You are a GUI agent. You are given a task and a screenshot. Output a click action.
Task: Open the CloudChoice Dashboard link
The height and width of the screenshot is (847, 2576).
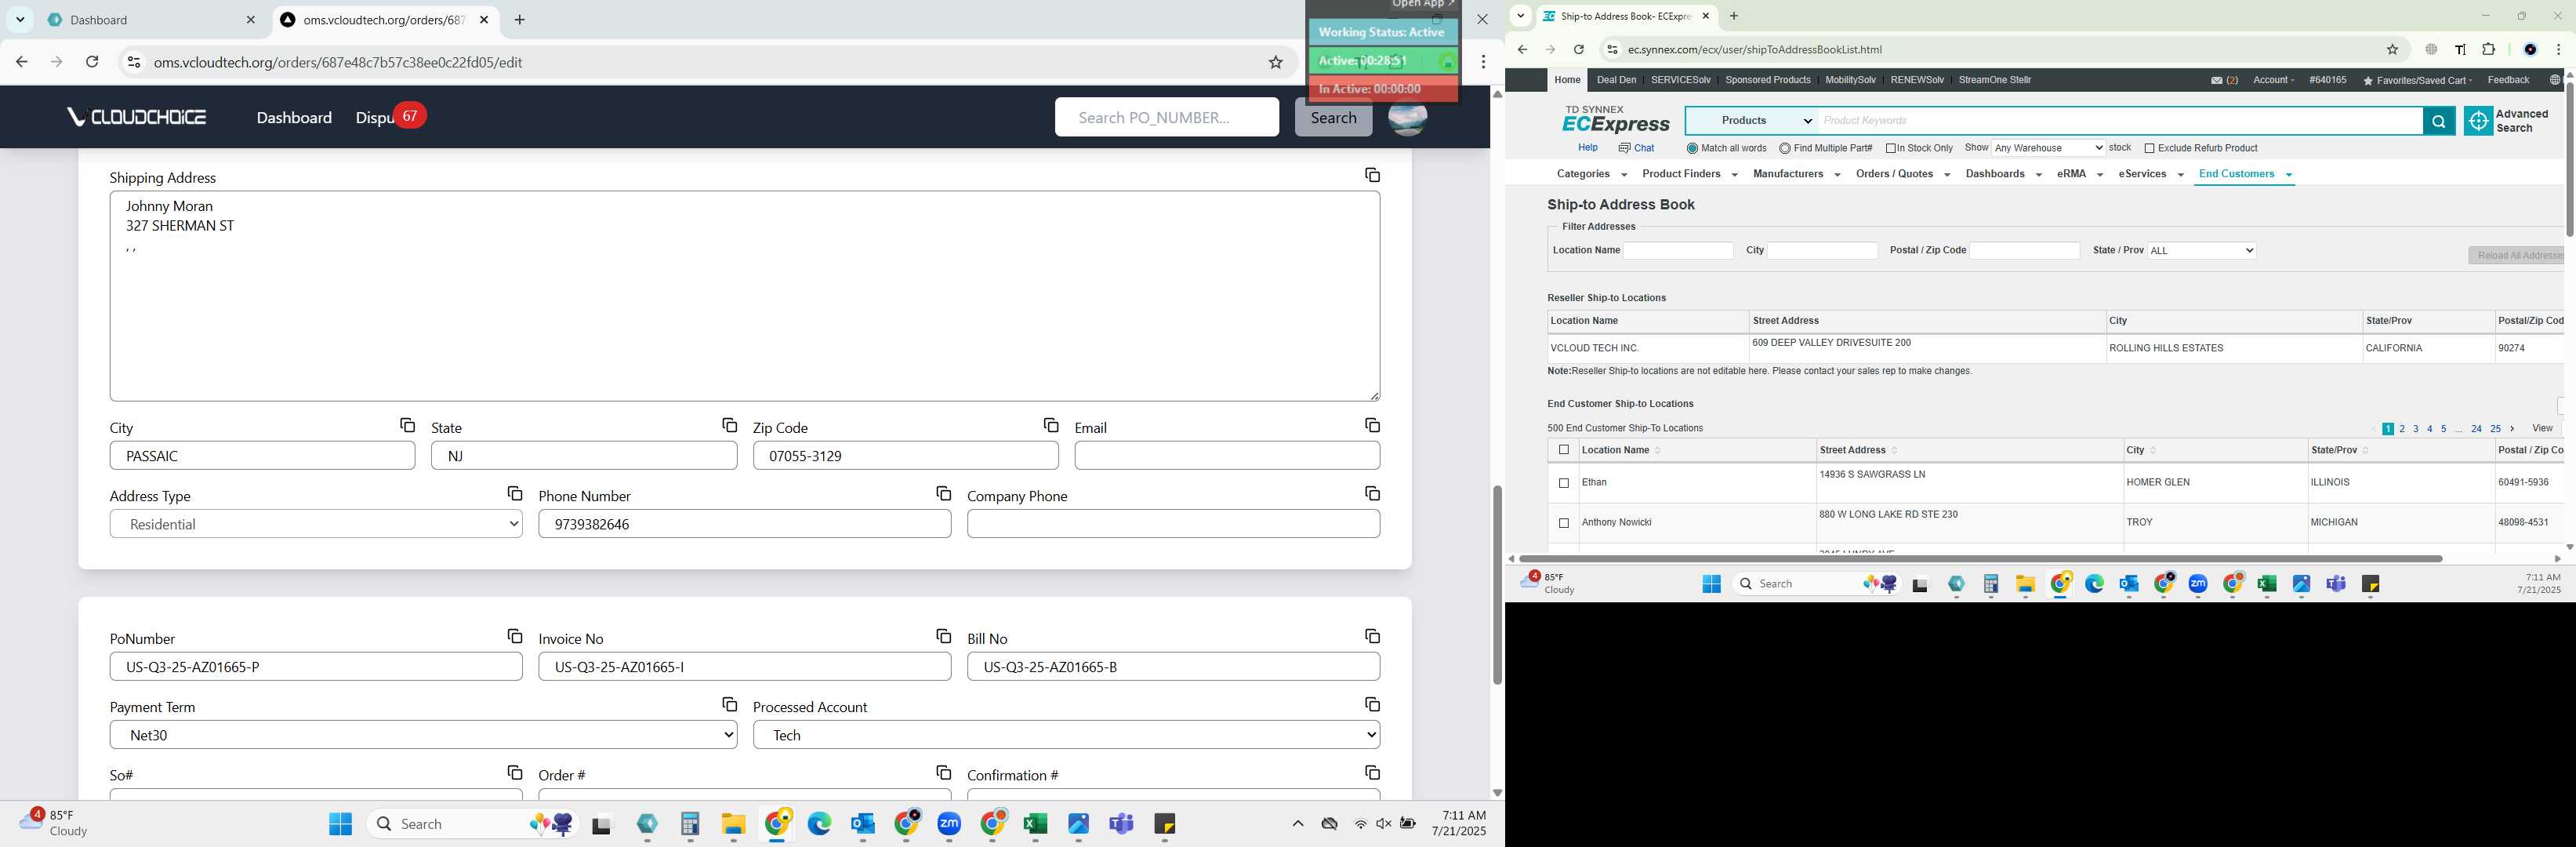tap(294, 117)
